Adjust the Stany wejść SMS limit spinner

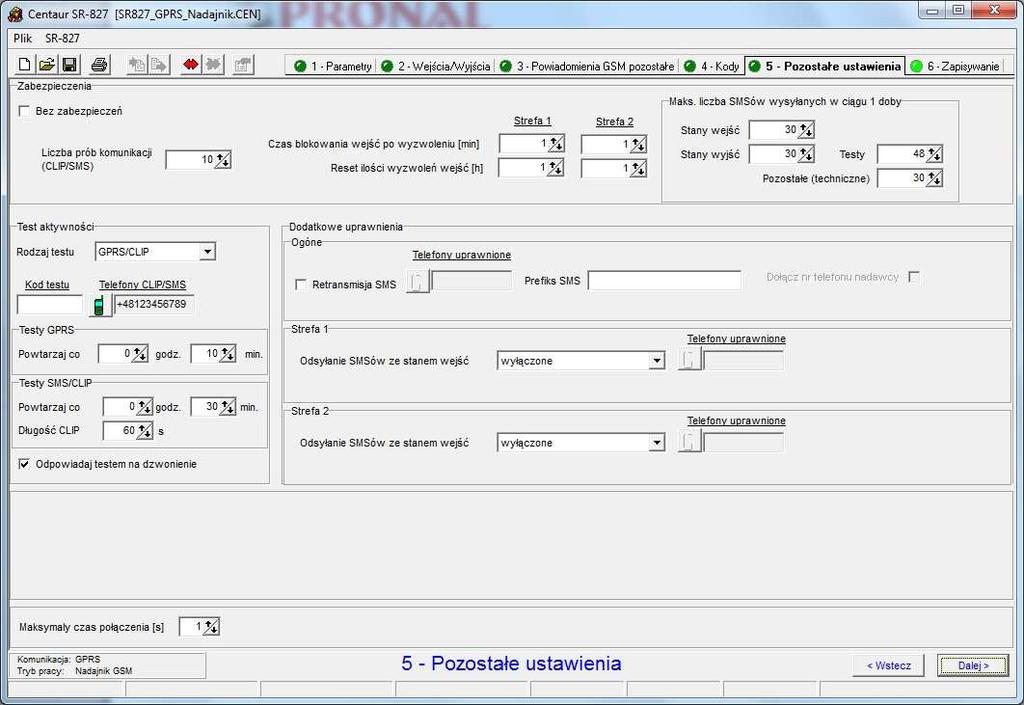click(x=806, y=130)
